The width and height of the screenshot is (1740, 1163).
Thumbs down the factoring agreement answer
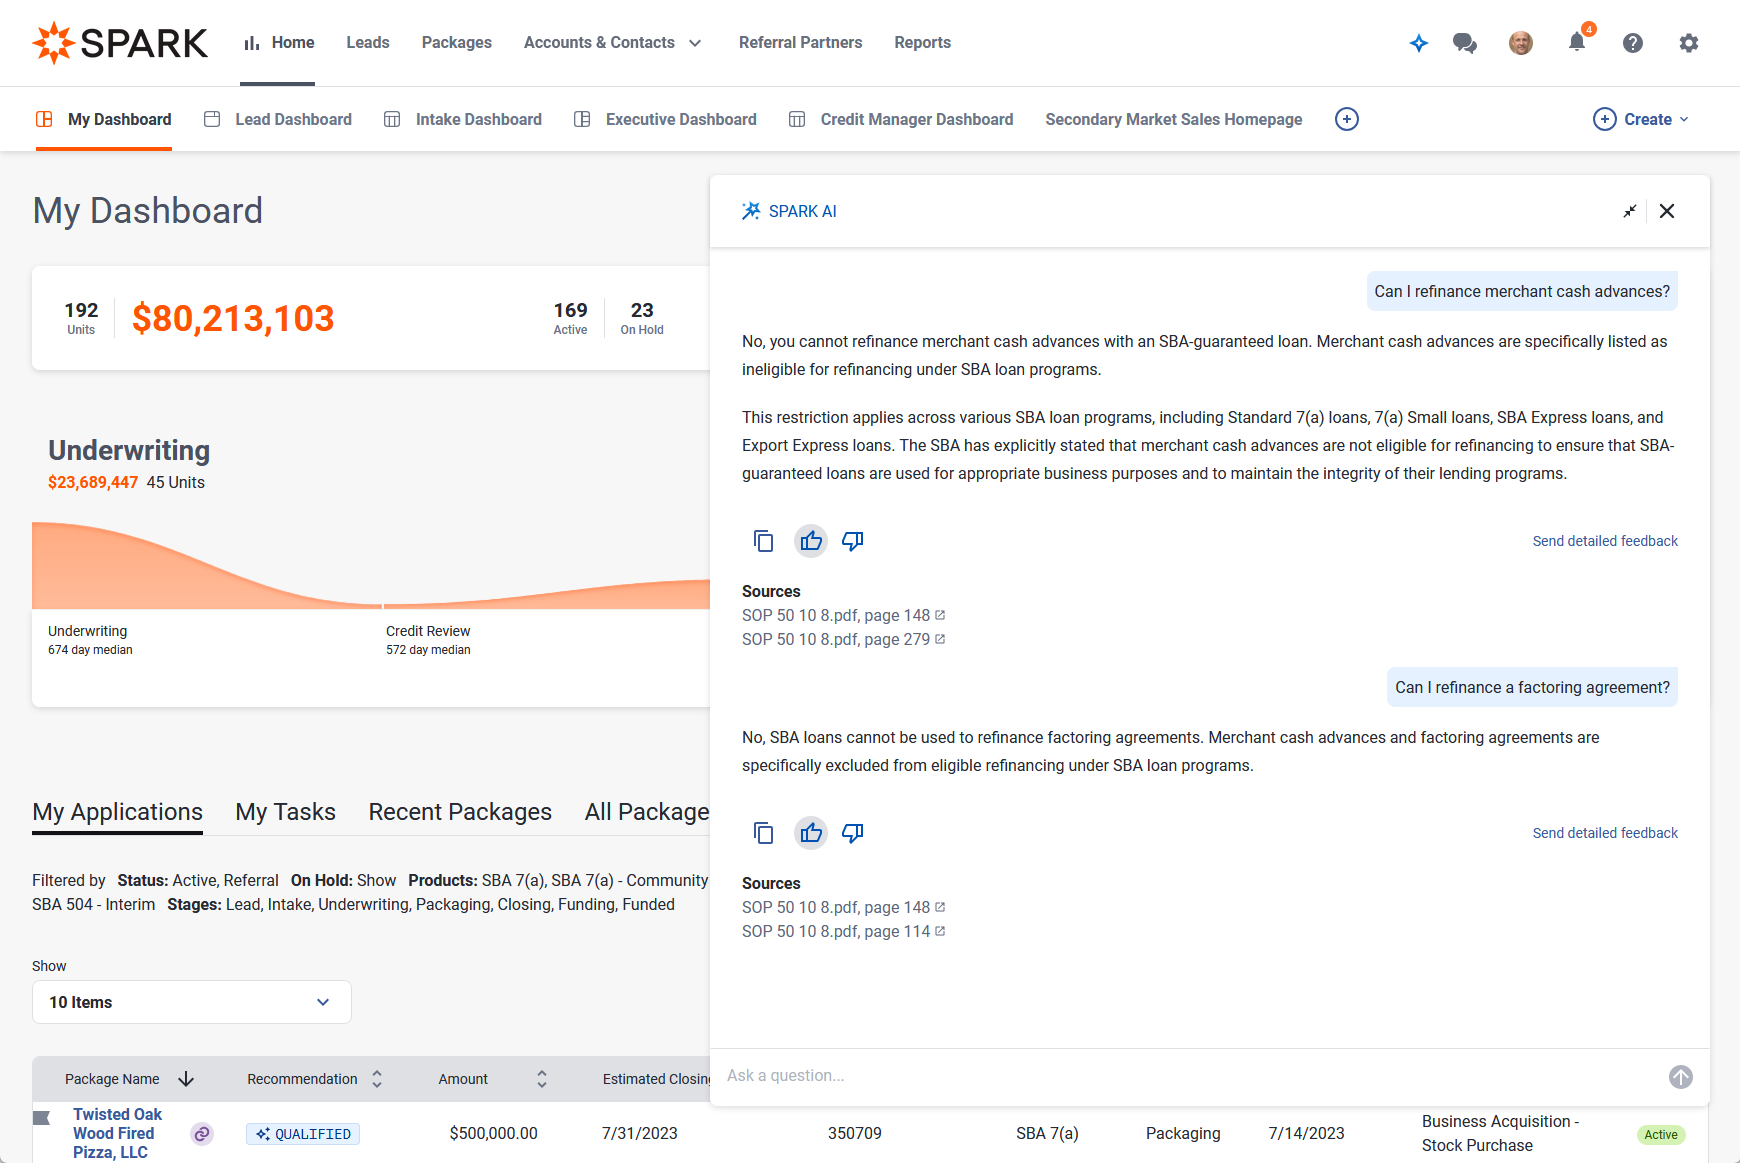click(x=853, y=833)
